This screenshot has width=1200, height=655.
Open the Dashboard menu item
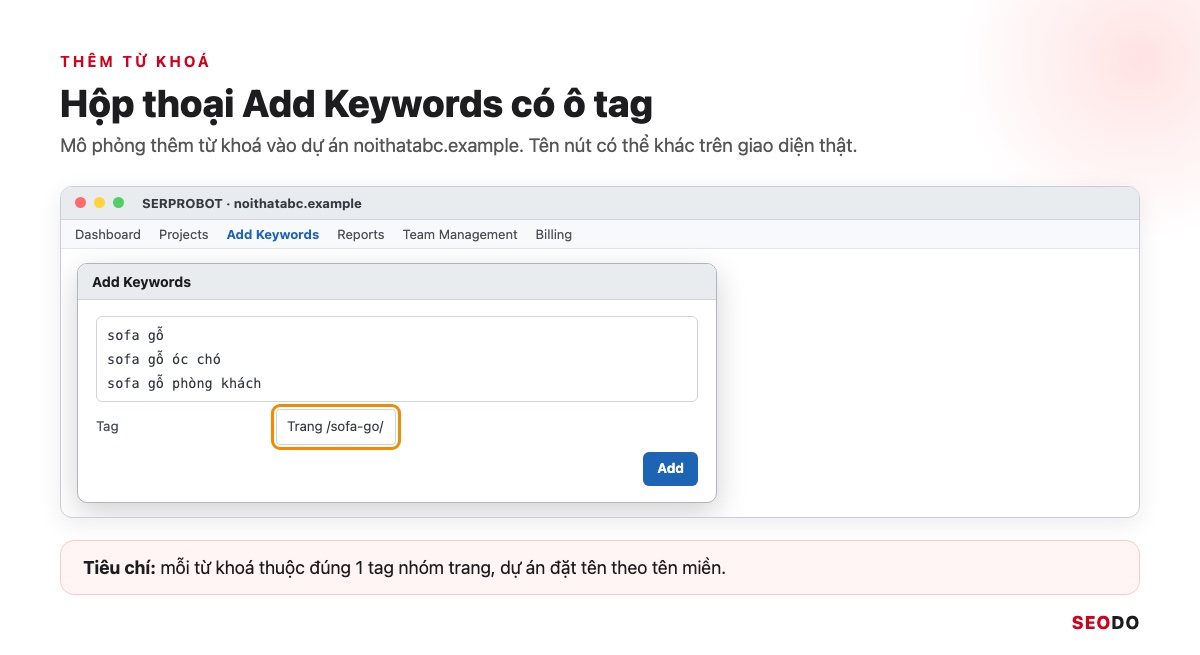tap(108, 235)
